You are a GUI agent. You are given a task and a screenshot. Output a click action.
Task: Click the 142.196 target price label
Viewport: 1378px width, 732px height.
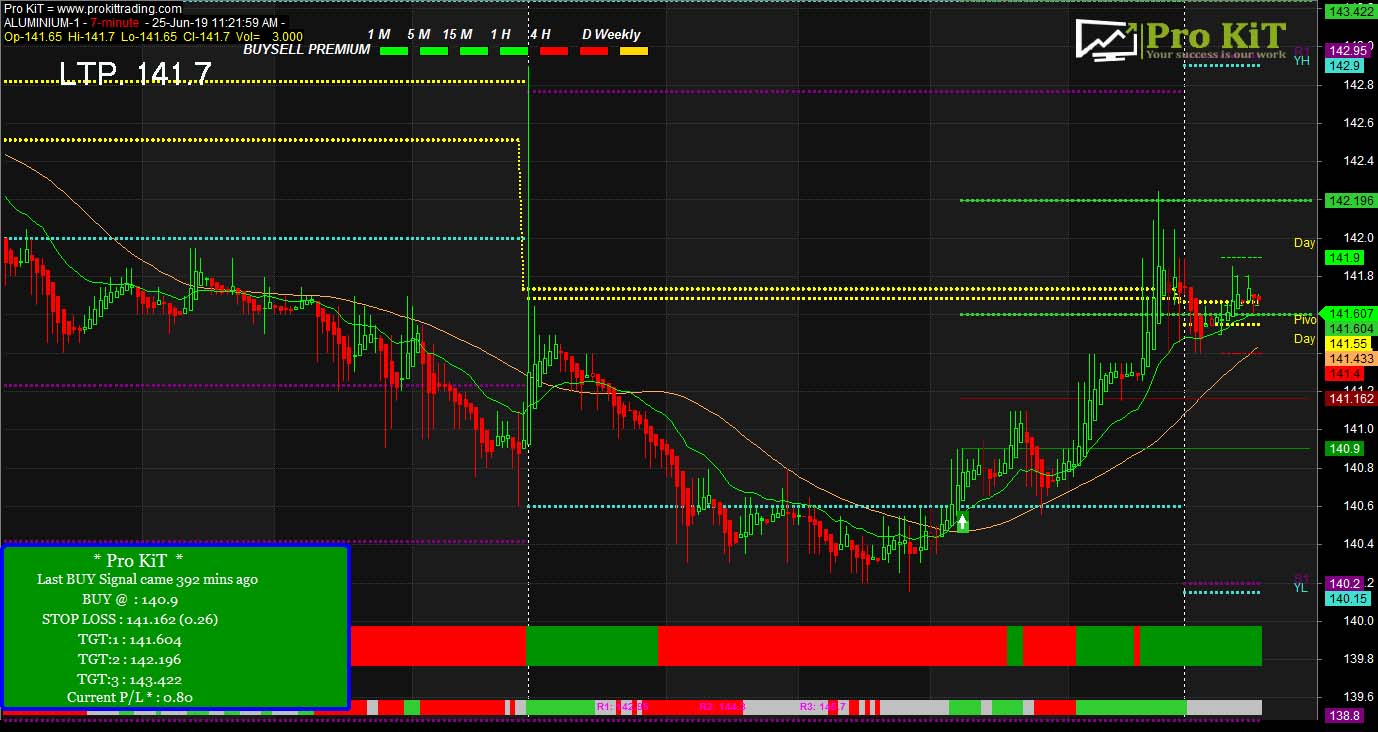[1348, 200]
